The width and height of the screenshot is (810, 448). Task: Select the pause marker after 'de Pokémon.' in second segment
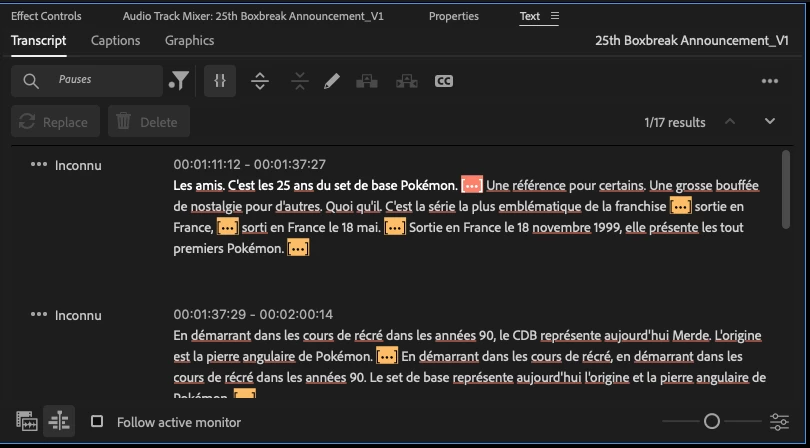[x=387, y=356]
